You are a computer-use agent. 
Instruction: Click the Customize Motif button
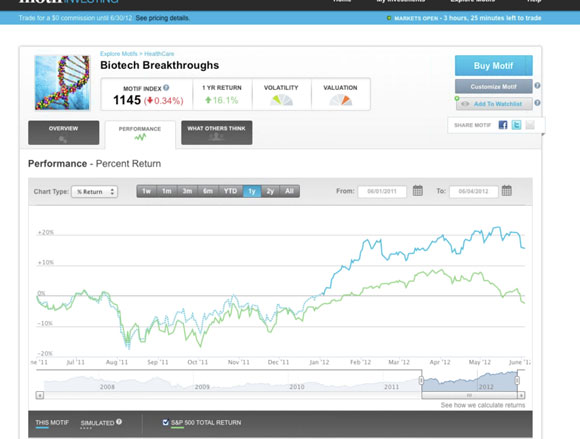click(x=493, y=87)
